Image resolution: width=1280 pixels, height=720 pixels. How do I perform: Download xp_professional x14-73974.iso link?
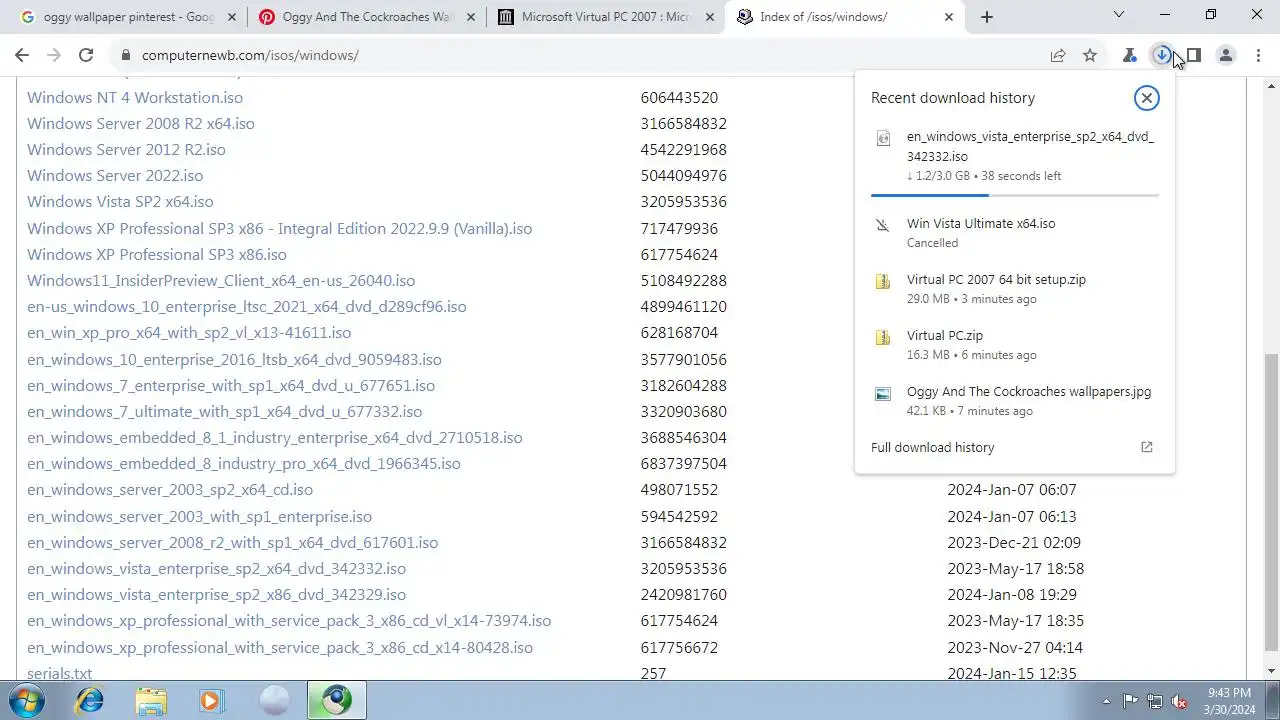pyautogui.click(x=289, y=620)
